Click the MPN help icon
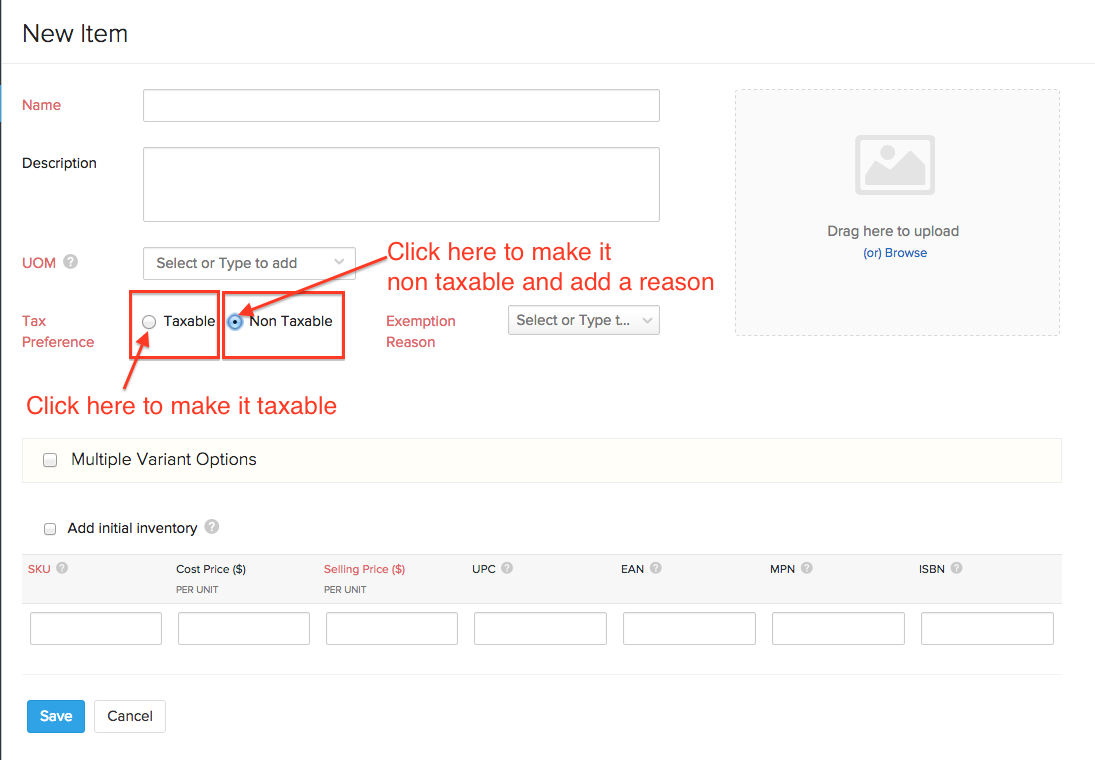The height and width of the screenshot is (760, 1095). pyautogui.click(x=806, y=568)
